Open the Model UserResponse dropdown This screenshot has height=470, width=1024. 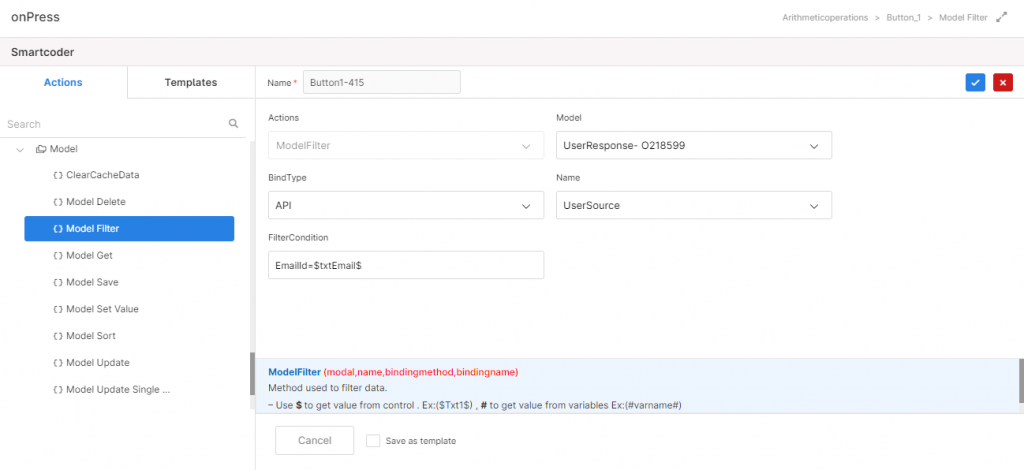694,145
